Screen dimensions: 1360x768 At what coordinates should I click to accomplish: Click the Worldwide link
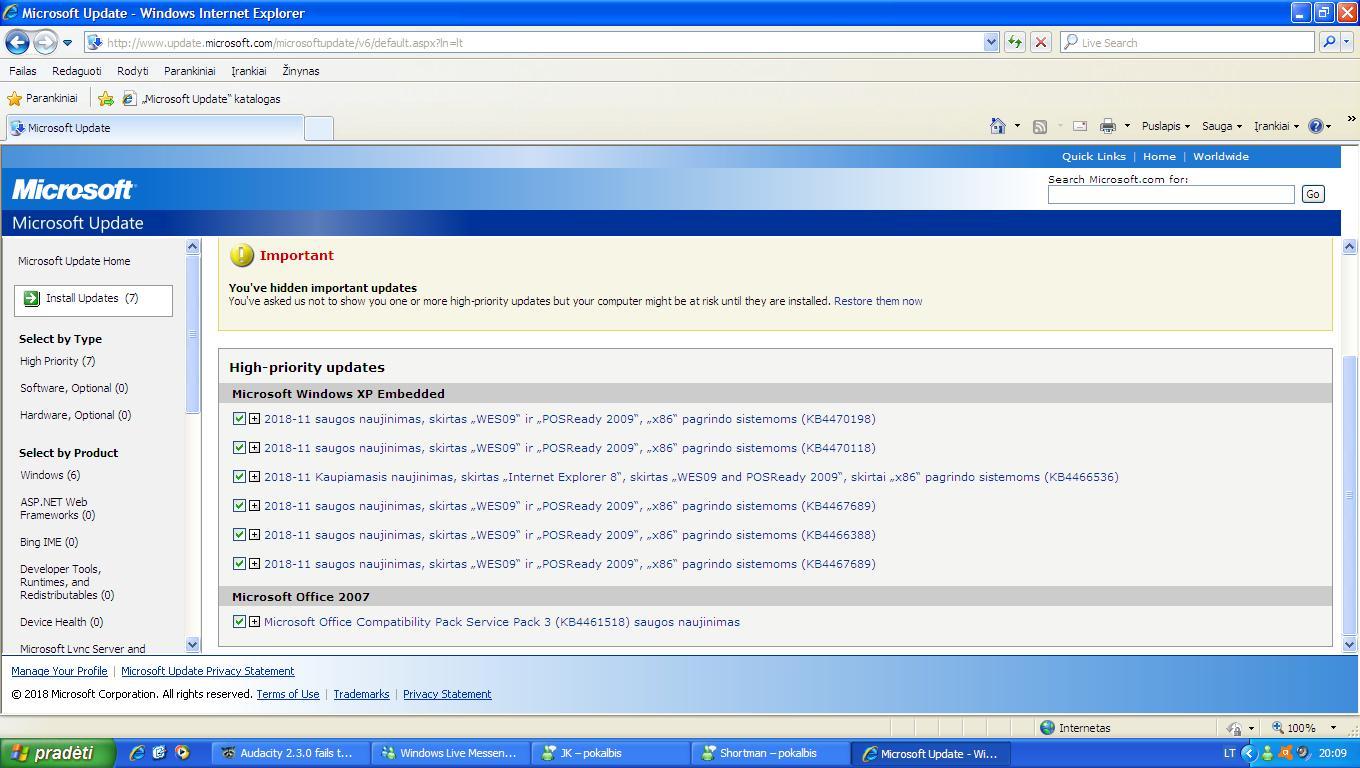click(1220, 156)
